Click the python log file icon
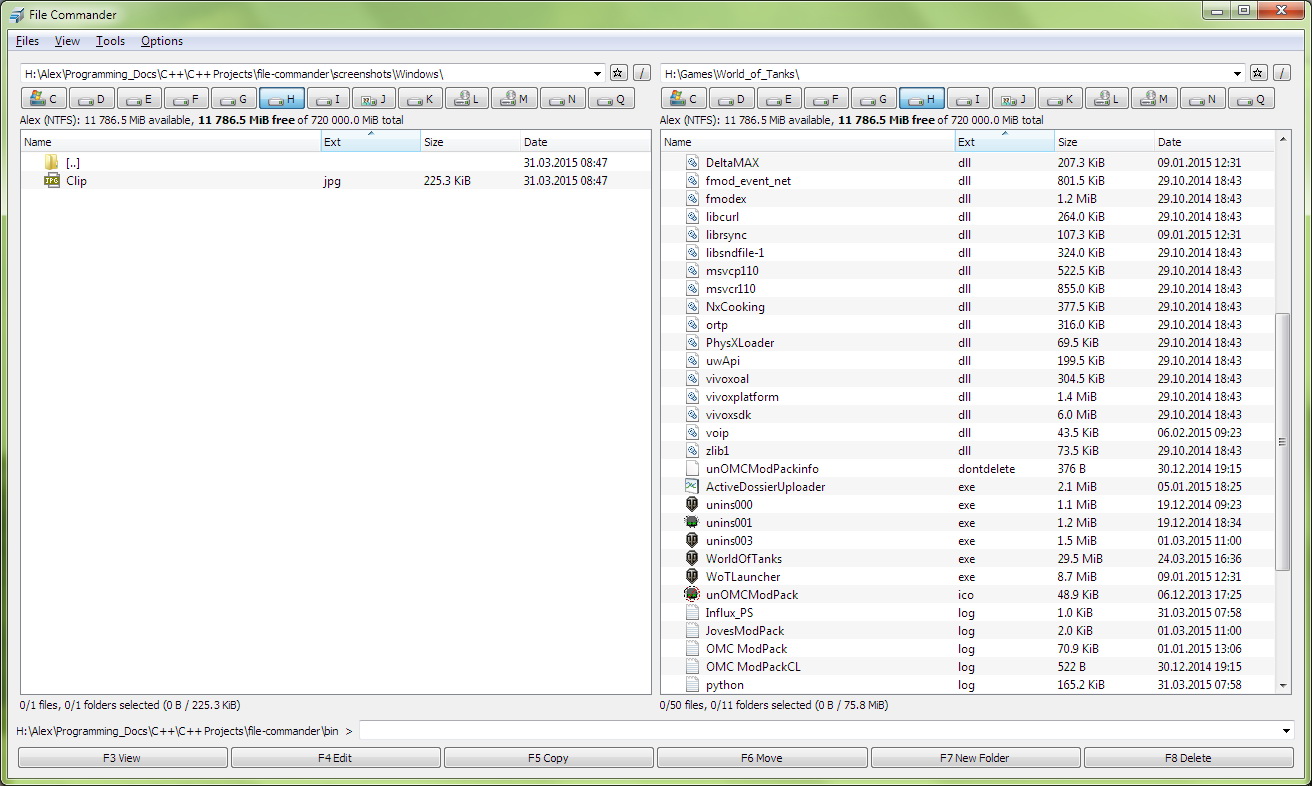1312x786 pixels. [692, 685]
